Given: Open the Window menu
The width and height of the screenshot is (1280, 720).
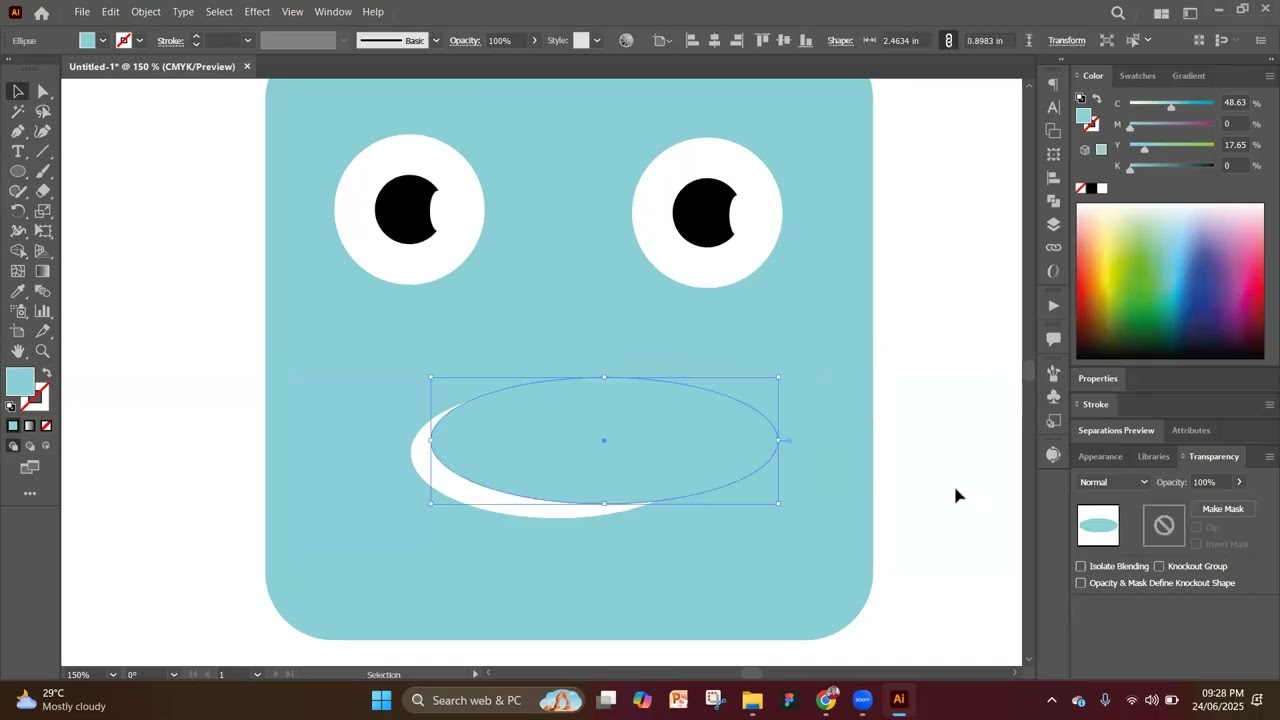Looking at the screenshot, I should [333, 12].
